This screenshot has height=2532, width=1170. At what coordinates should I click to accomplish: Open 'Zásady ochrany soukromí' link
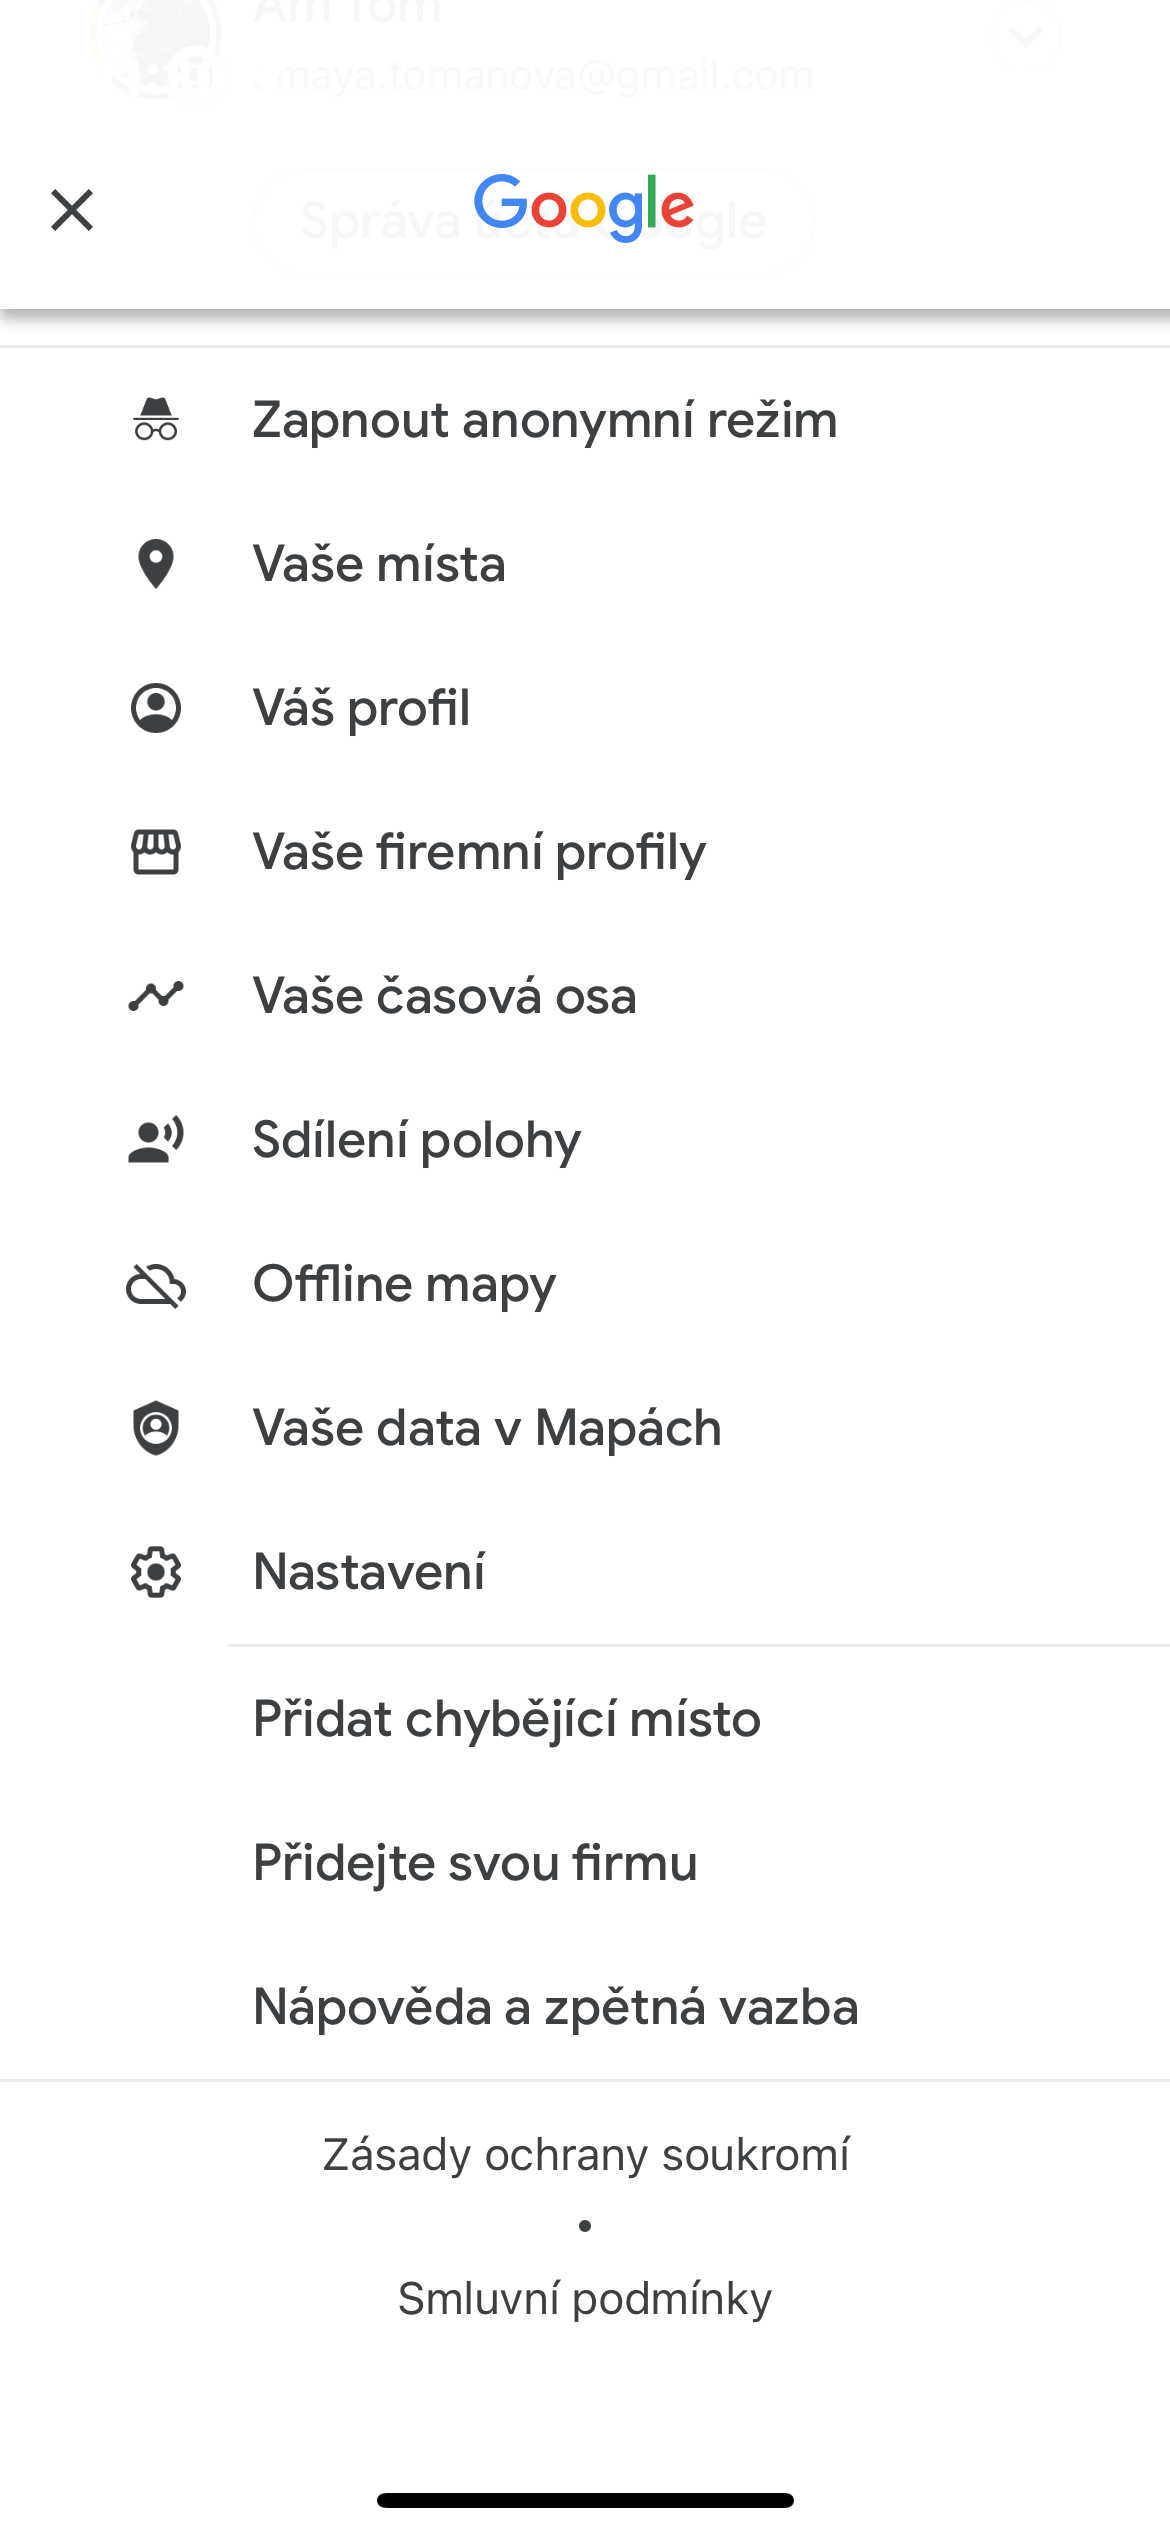[x=586, y=2155]
